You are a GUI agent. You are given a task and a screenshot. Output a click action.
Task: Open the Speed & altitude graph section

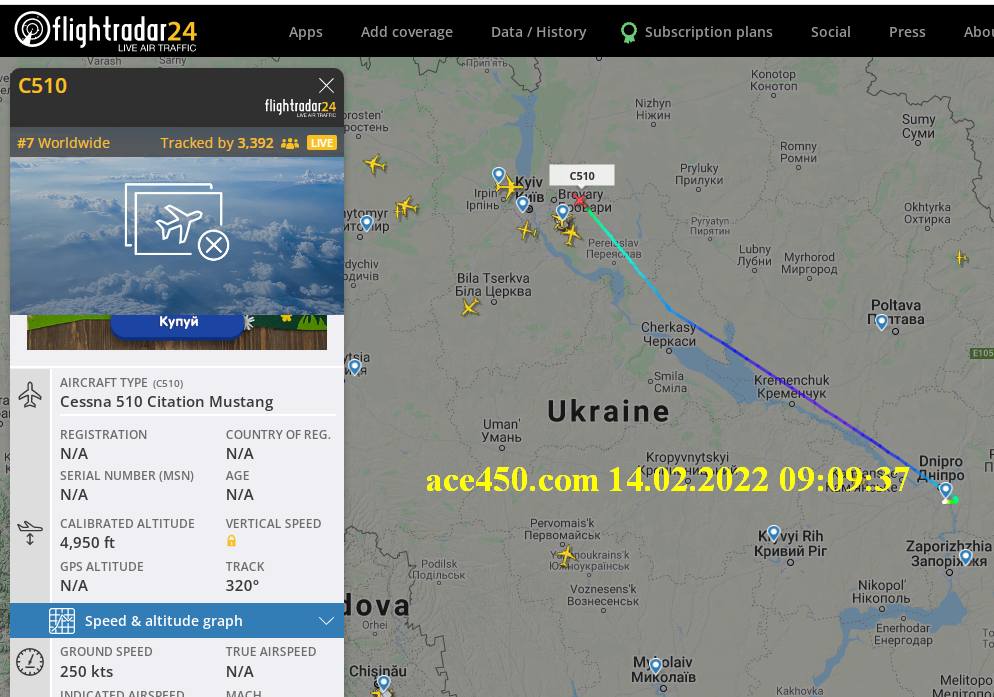coord(177,621)
